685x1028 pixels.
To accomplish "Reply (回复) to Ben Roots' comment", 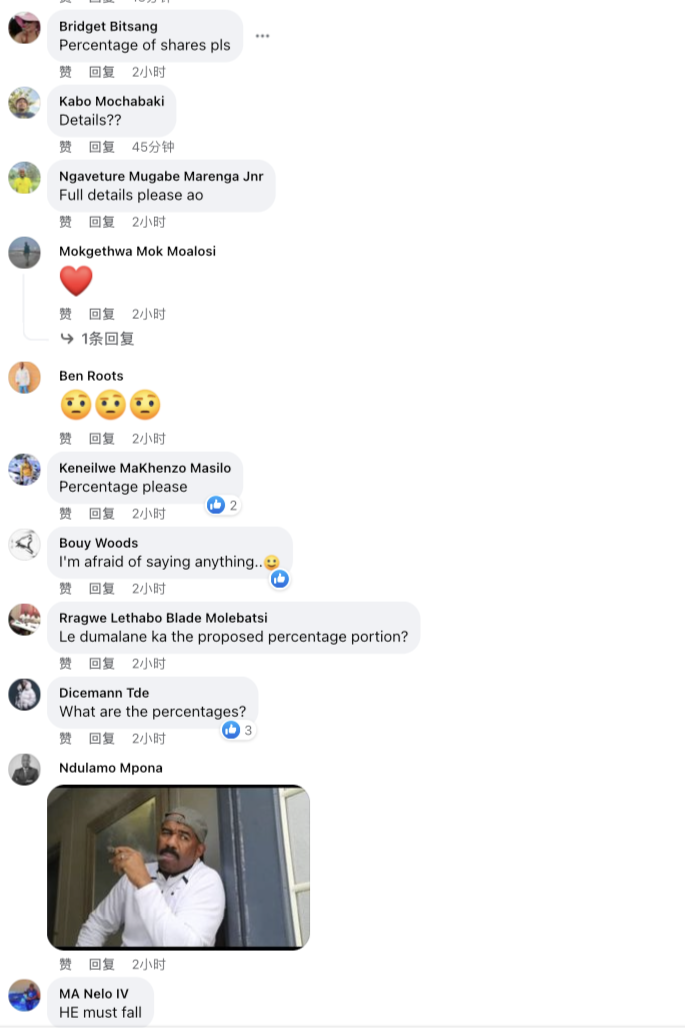I will tap(102, 439).
